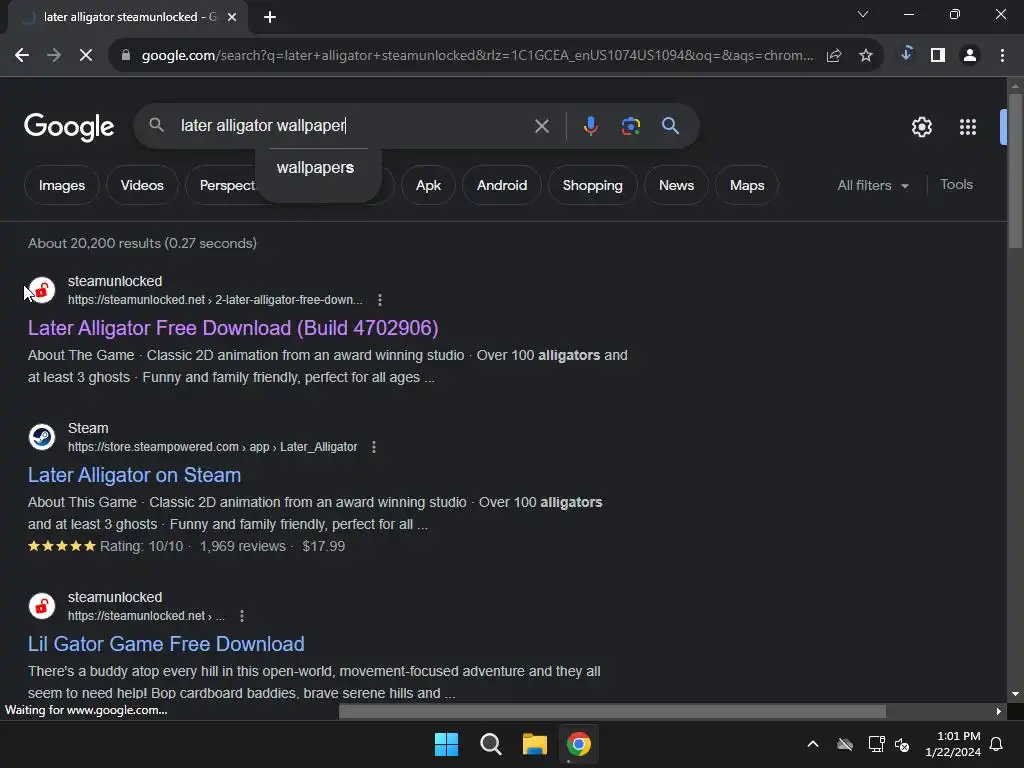1024x768 pixels.
Task: Open File Explorer from taskbar
Action: [534, 744]
